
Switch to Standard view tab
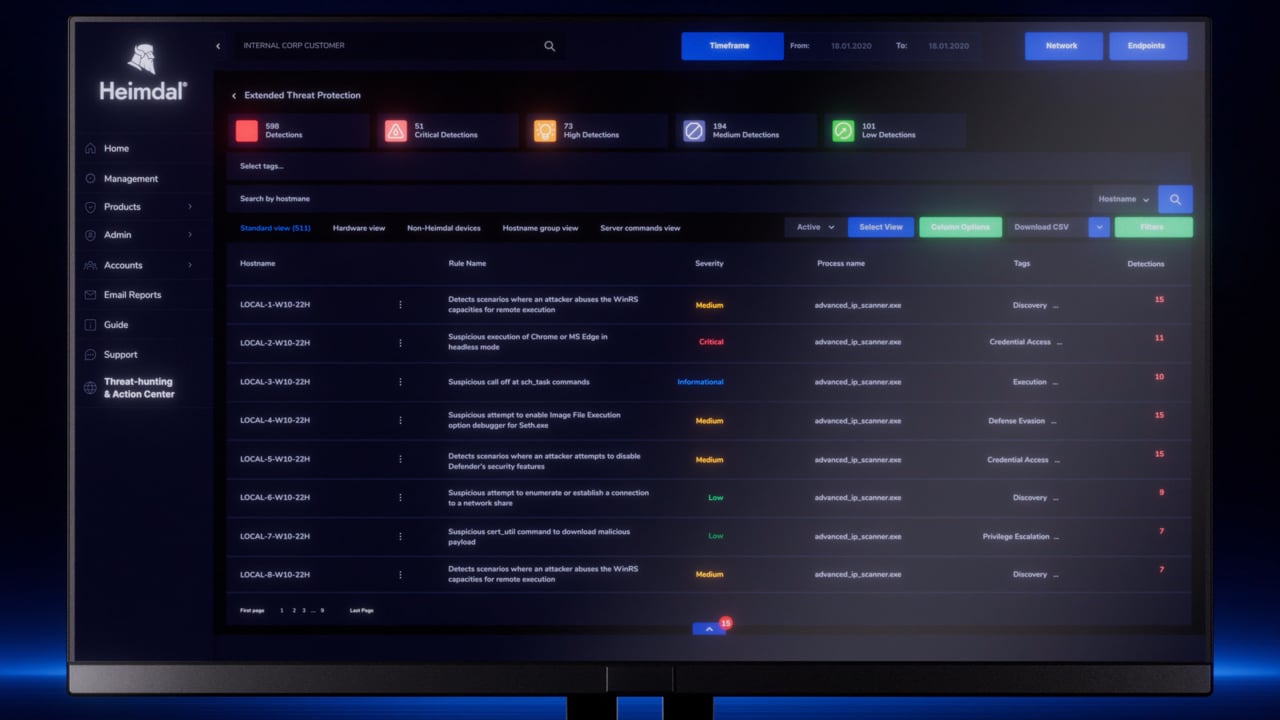point(275,228)
